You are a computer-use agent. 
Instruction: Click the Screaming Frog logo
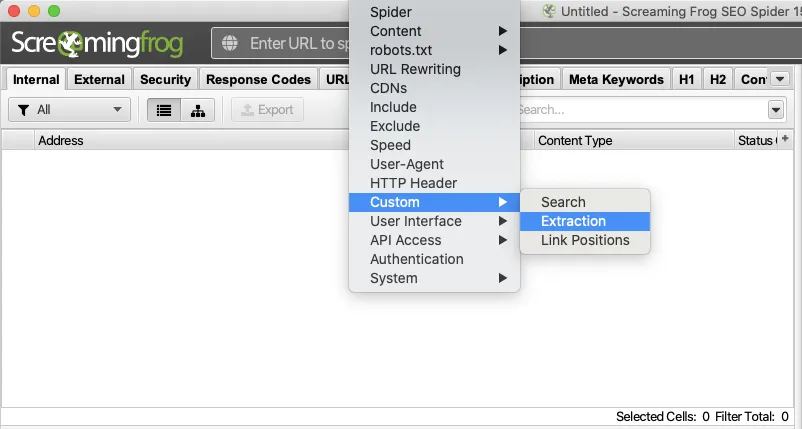[x=97, y=44]
